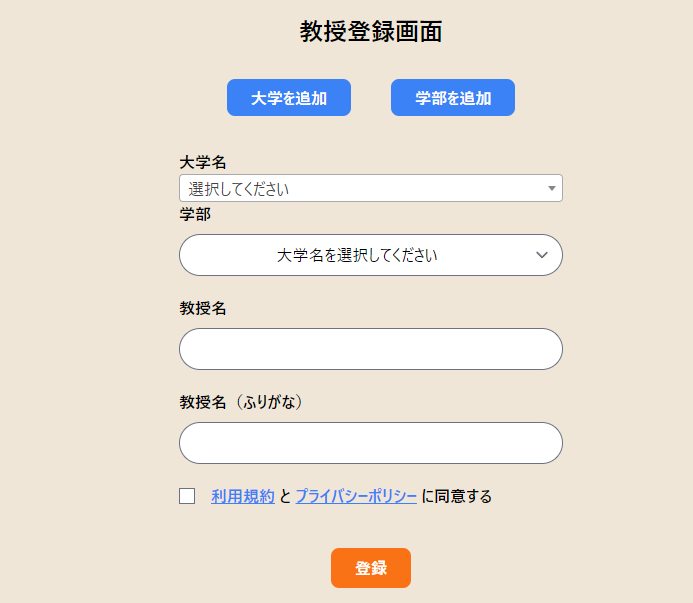Click the 学部 field label
This screenshot has width=693, height=603.
point(195,214)
